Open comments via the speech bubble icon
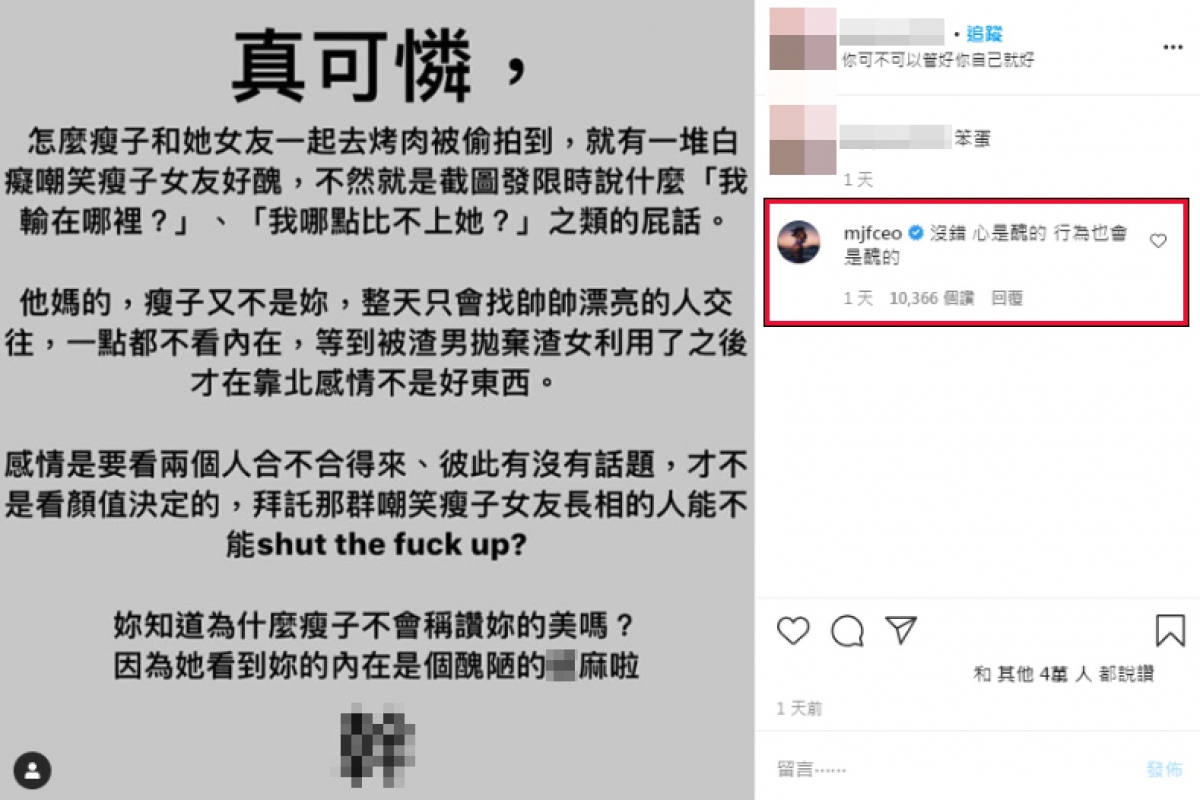This screenshot has height=800, width=1200. (x=848, y=630)
